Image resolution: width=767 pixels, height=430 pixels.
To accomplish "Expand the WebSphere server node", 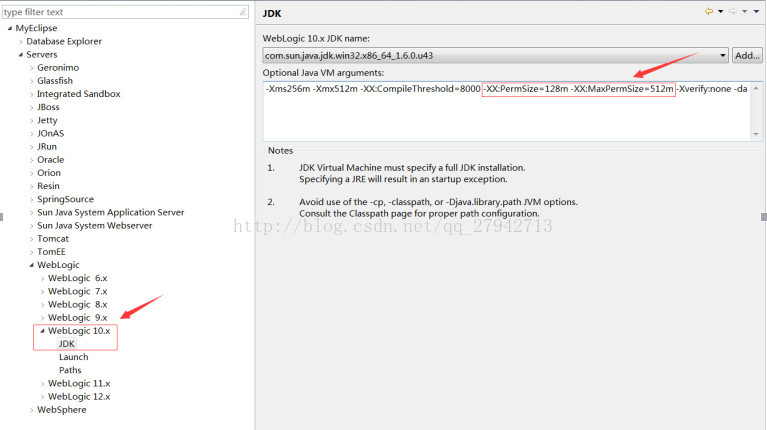I will click(31, 410).
